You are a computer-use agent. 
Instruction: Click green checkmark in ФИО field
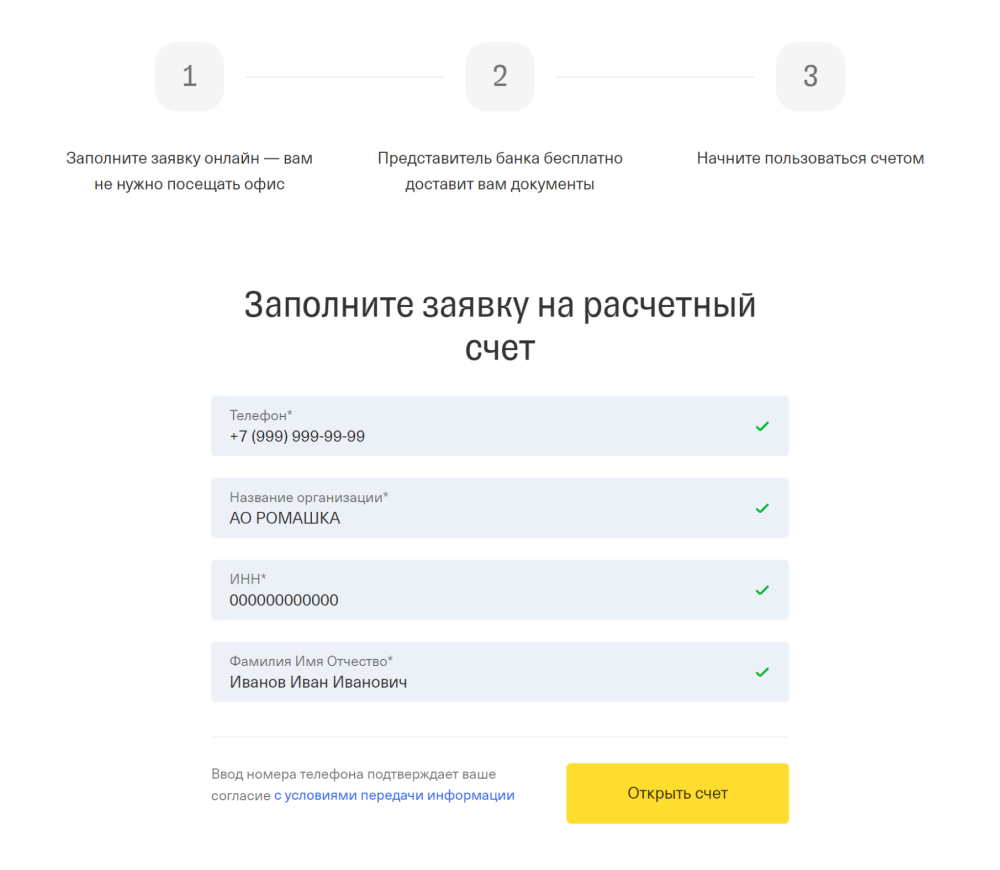(x=762, y=672)
